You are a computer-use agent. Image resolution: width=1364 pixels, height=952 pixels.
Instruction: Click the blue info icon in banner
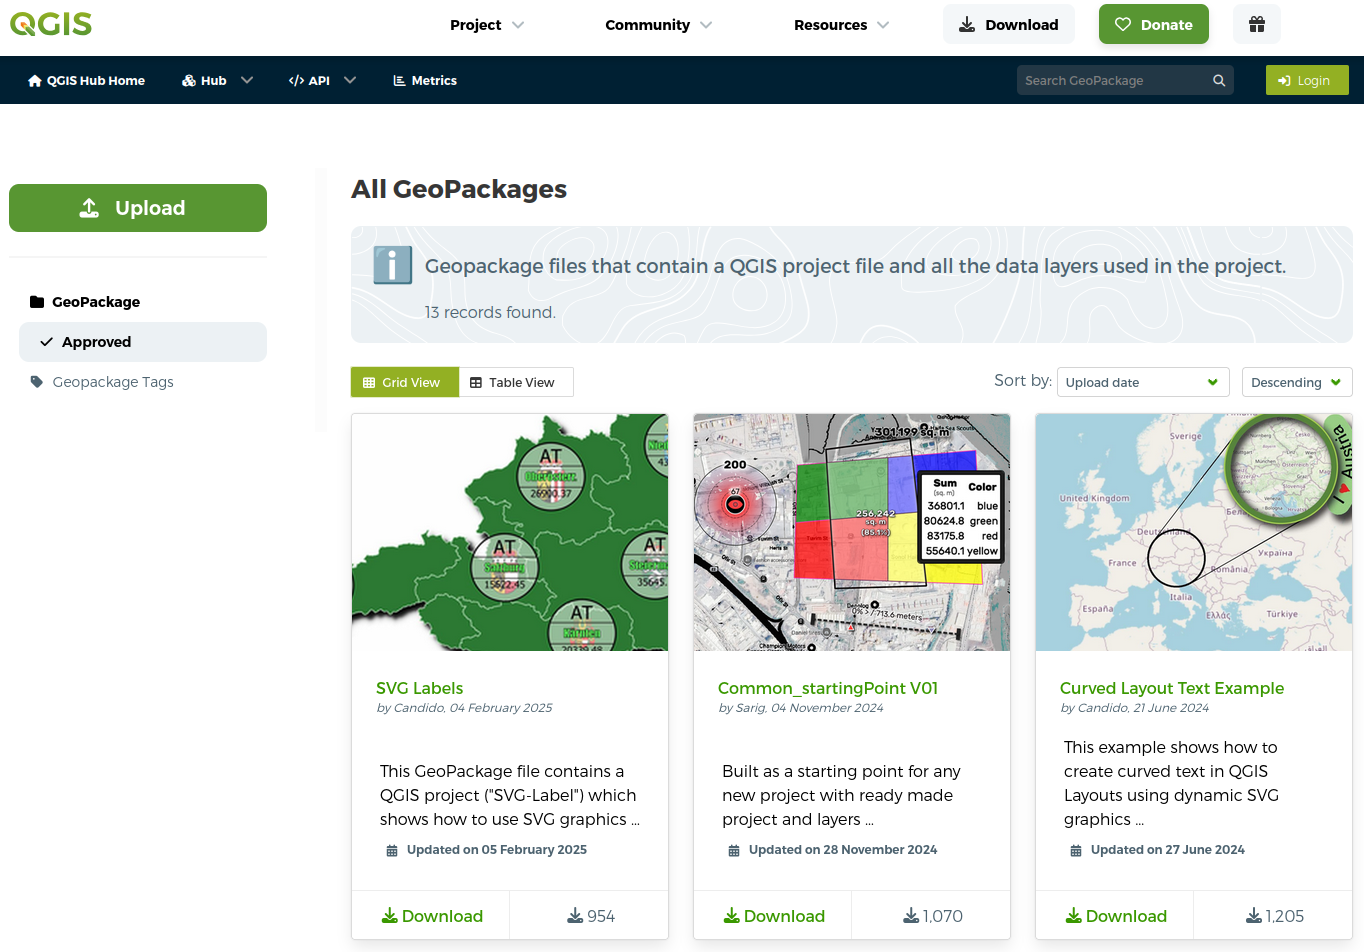point(392,265)
